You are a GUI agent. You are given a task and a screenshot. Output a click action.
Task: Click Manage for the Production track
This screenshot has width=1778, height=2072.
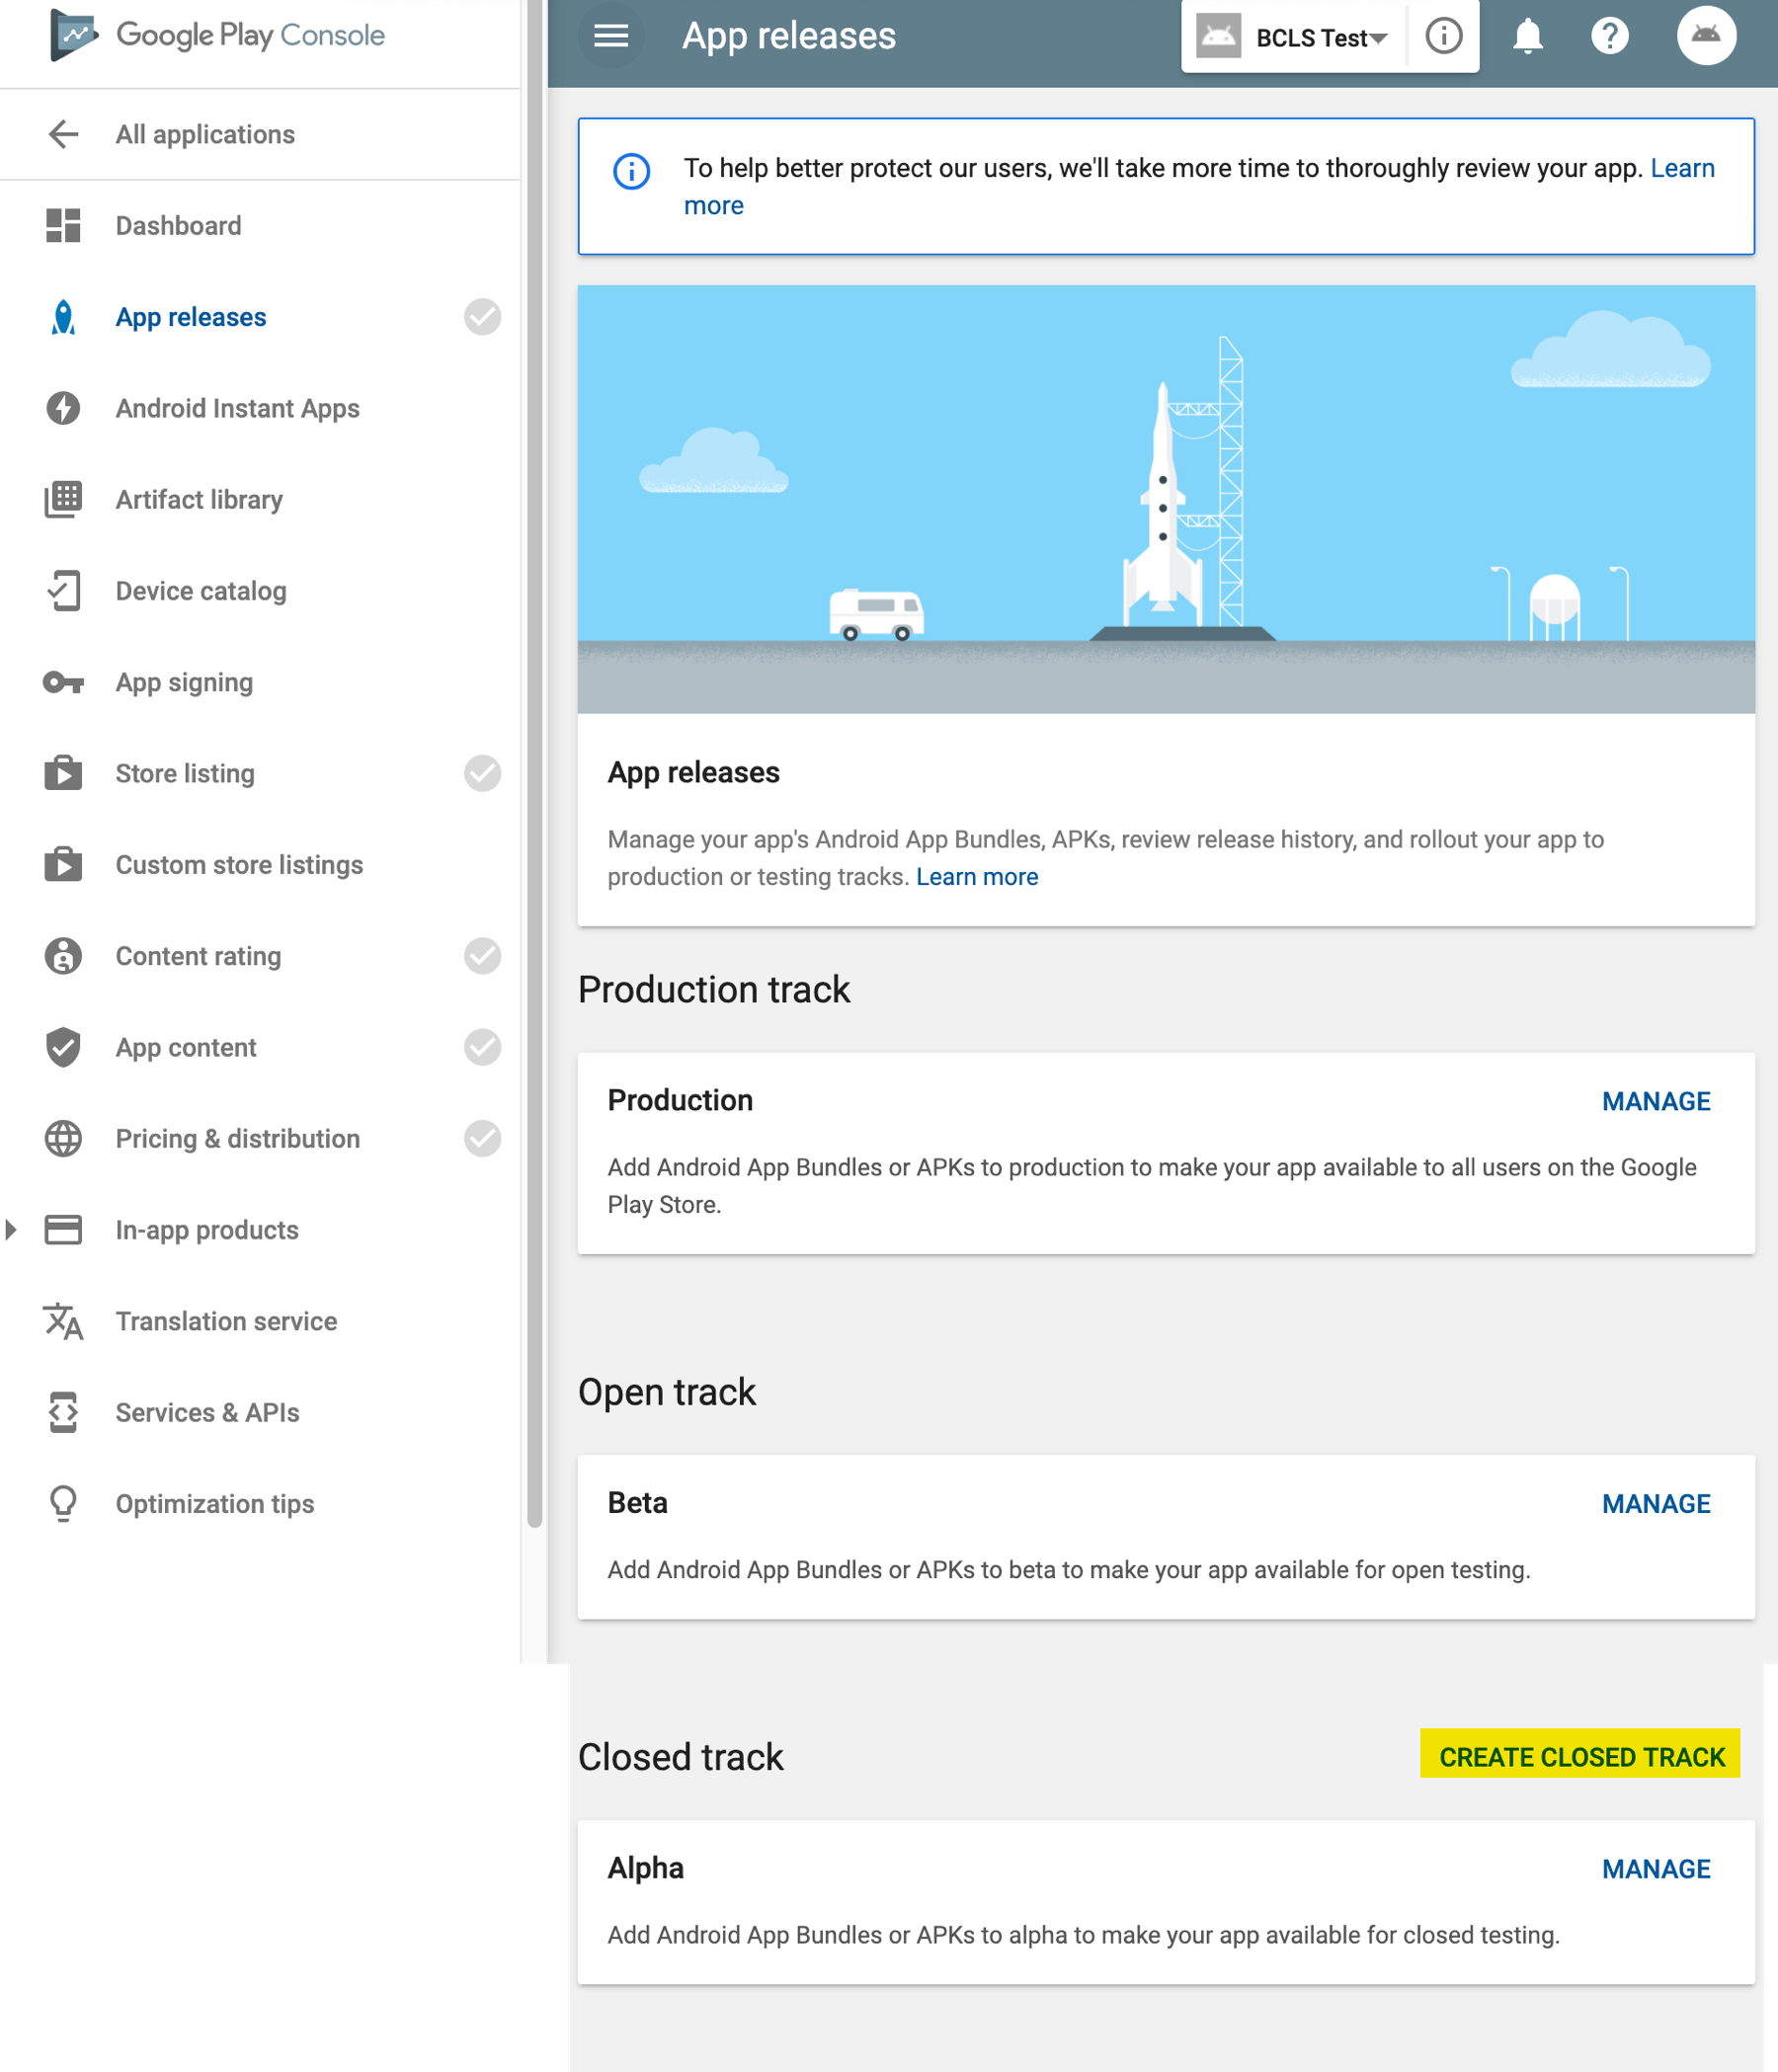pyautogui.click(x=1656, y=1101)
